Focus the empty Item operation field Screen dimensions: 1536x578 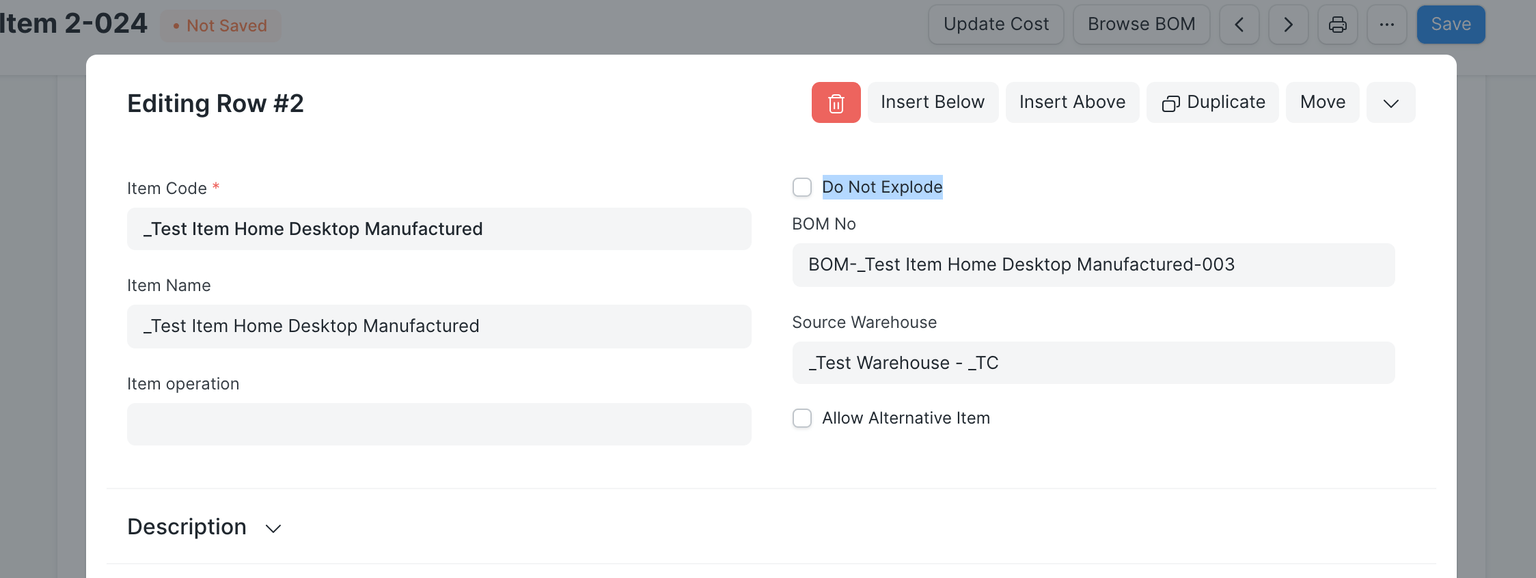438,424
